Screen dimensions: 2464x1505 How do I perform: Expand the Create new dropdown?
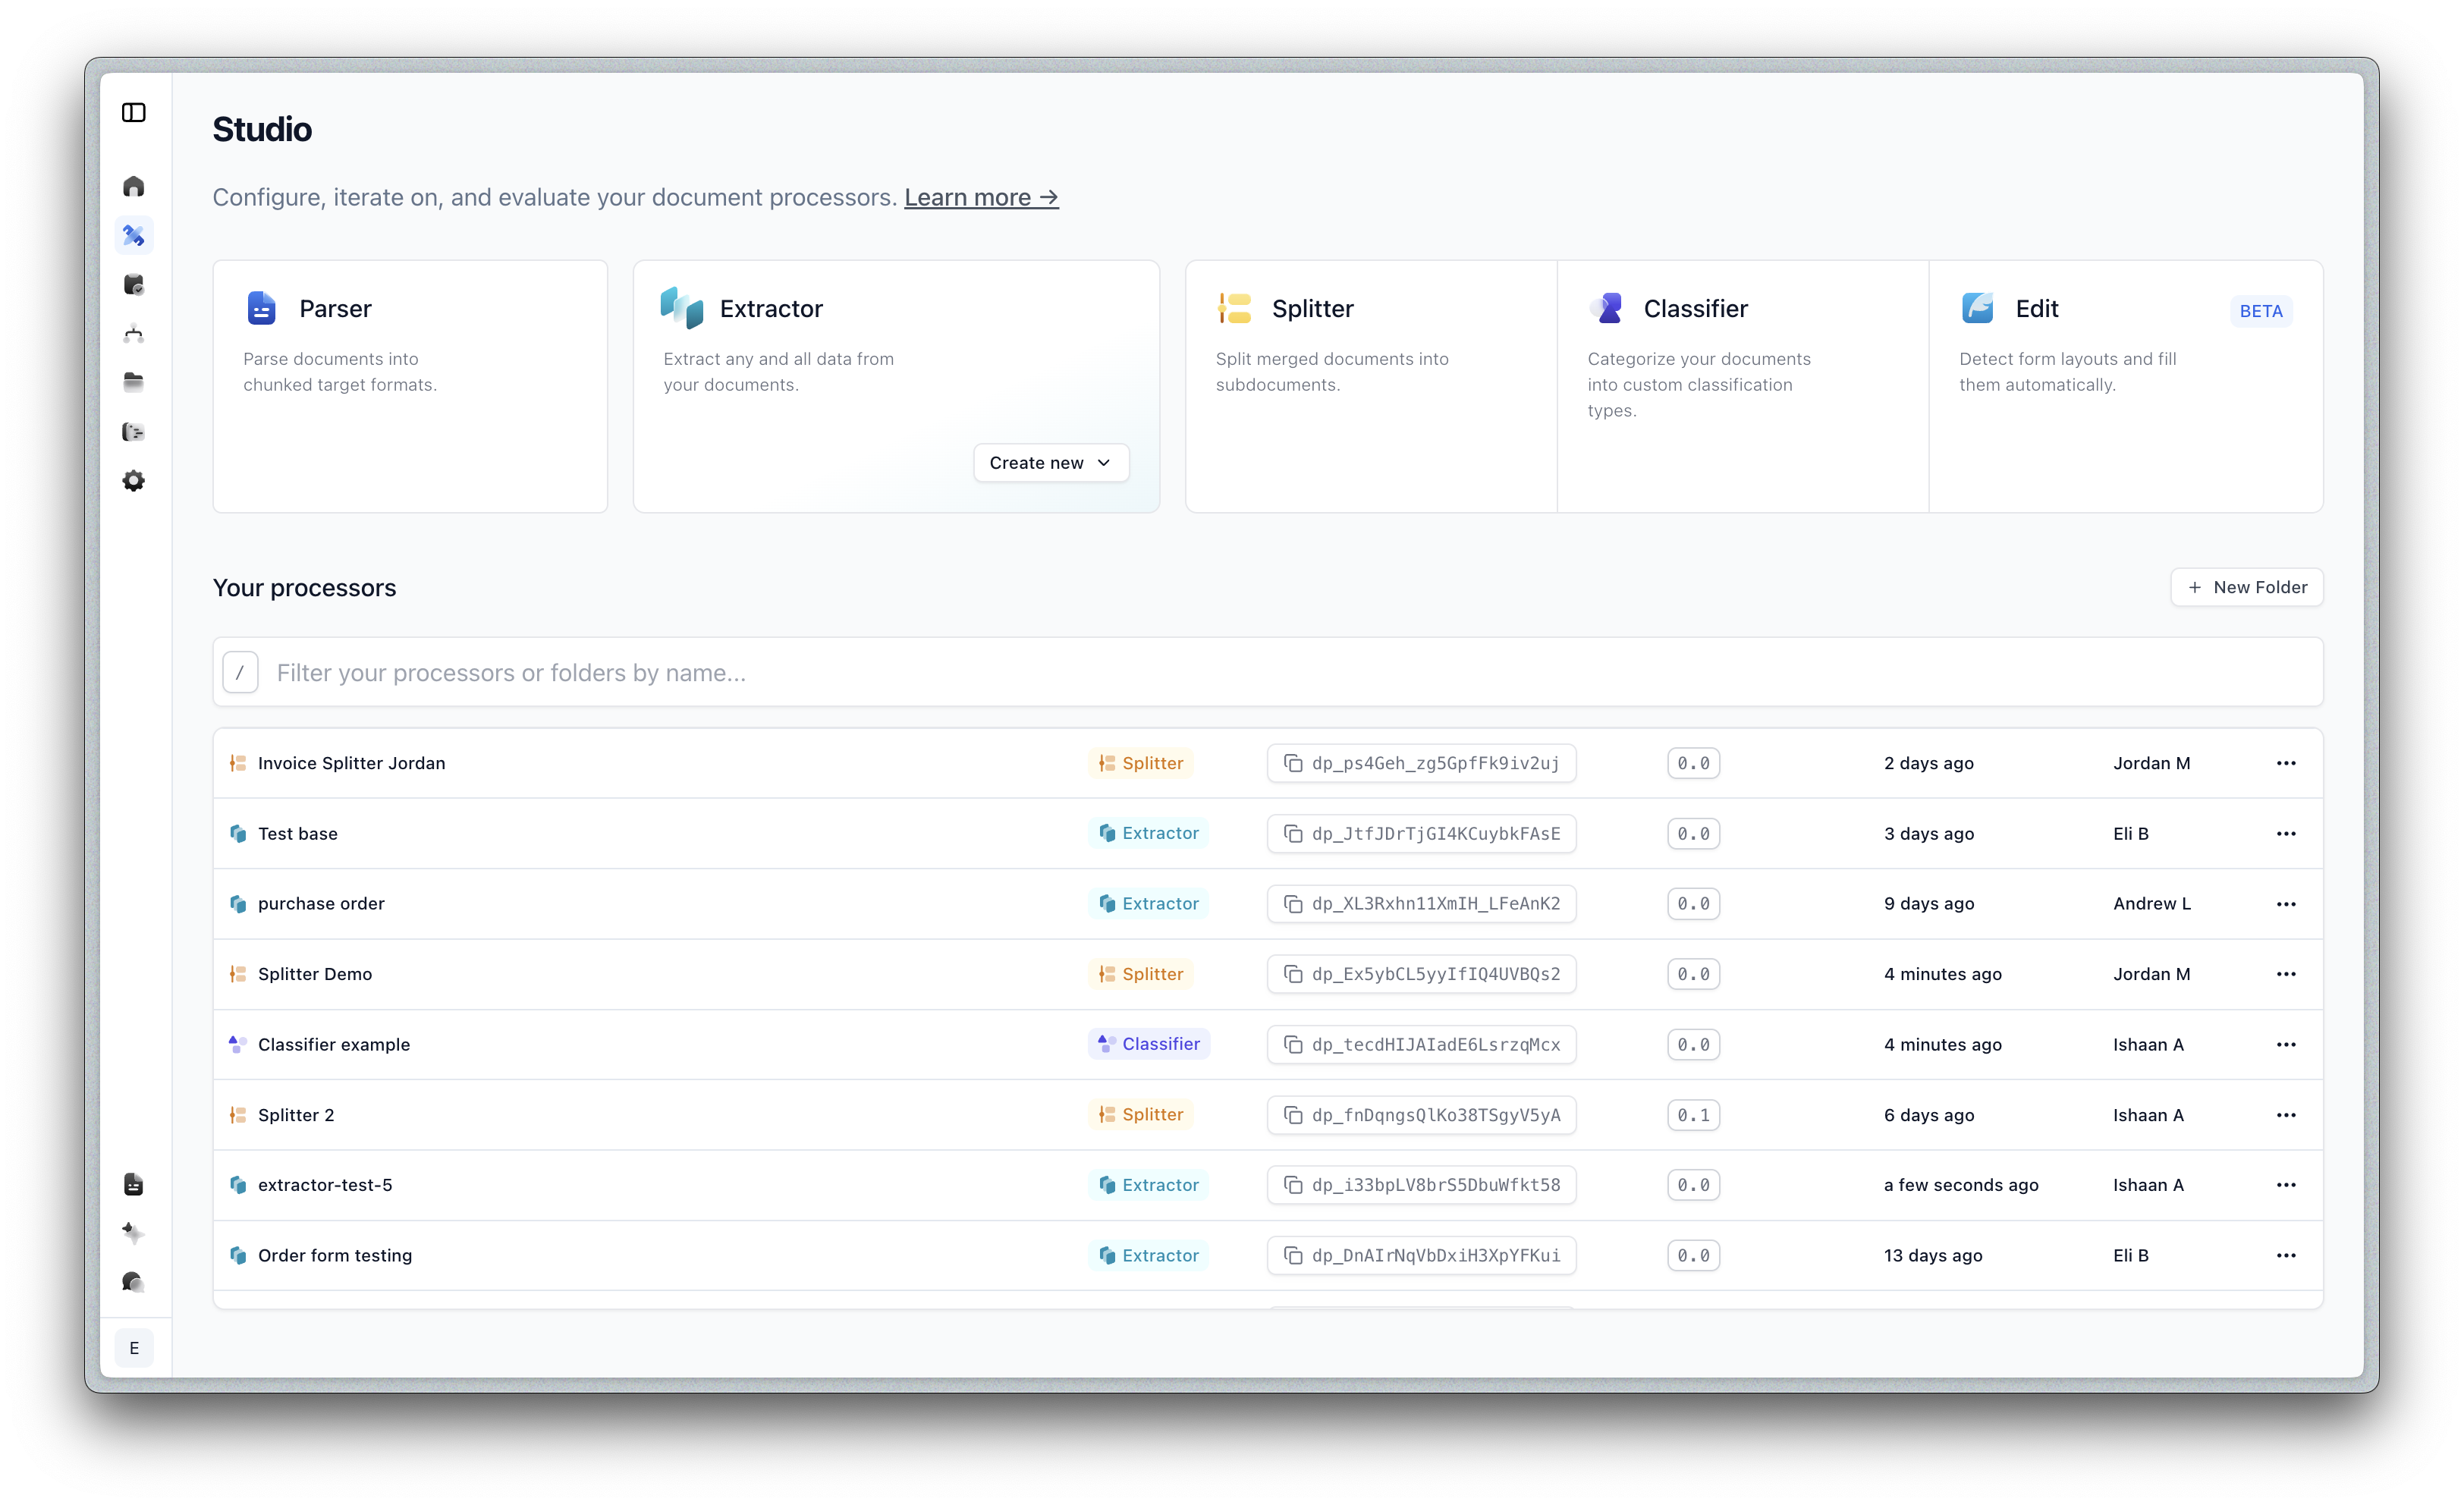click(x=1050, y=463)
